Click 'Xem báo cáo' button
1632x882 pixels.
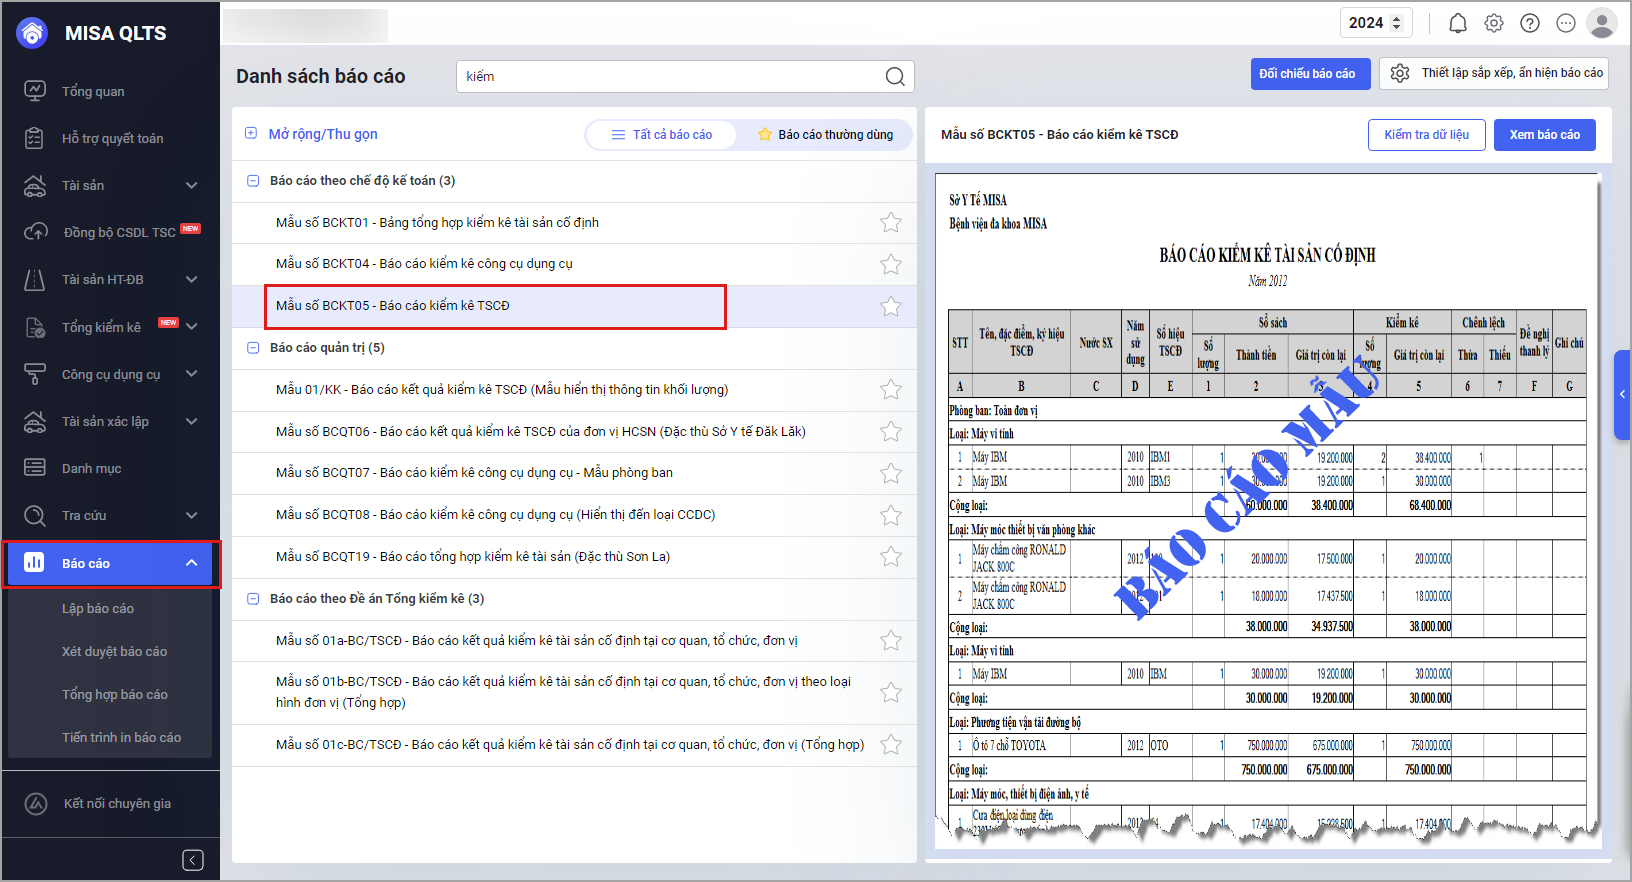[1544, 135]
